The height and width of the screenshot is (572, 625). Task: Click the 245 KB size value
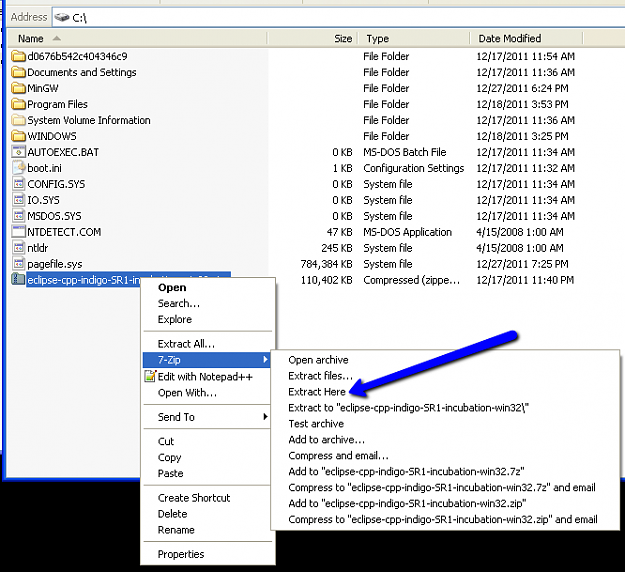tap(337, 248)
